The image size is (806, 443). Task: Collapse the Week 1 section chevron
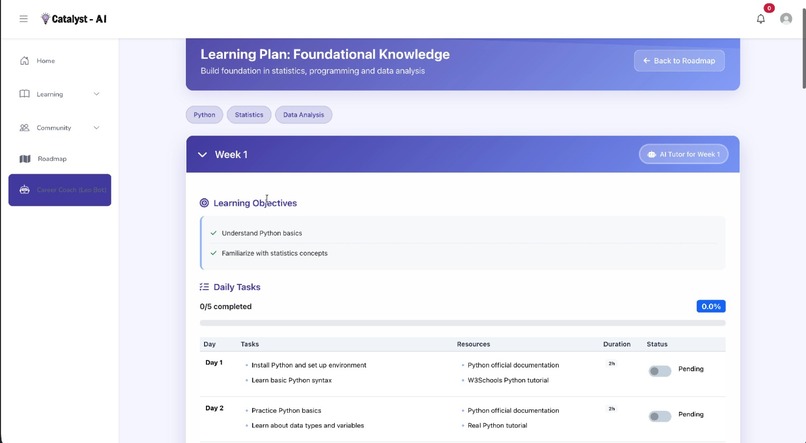tap(203, 155)
